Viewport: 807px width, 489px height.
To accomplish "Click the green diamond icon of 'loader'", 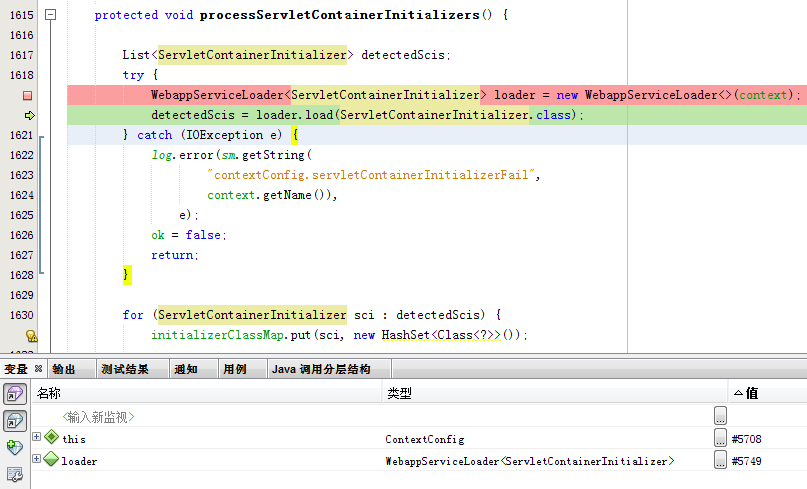I will 51,459.
